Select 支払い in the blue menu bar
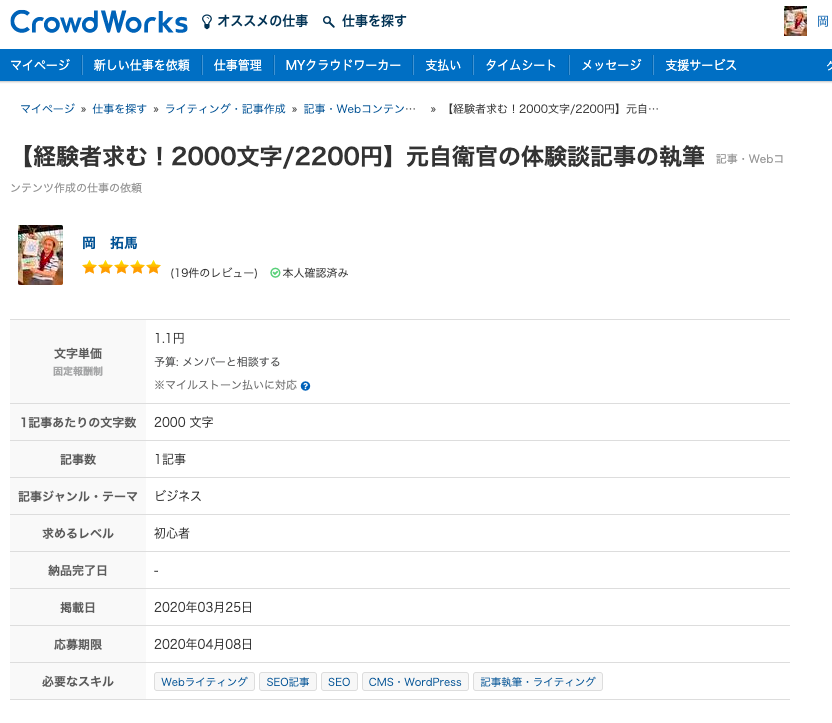The image size is (832, 723). [443, 63]
